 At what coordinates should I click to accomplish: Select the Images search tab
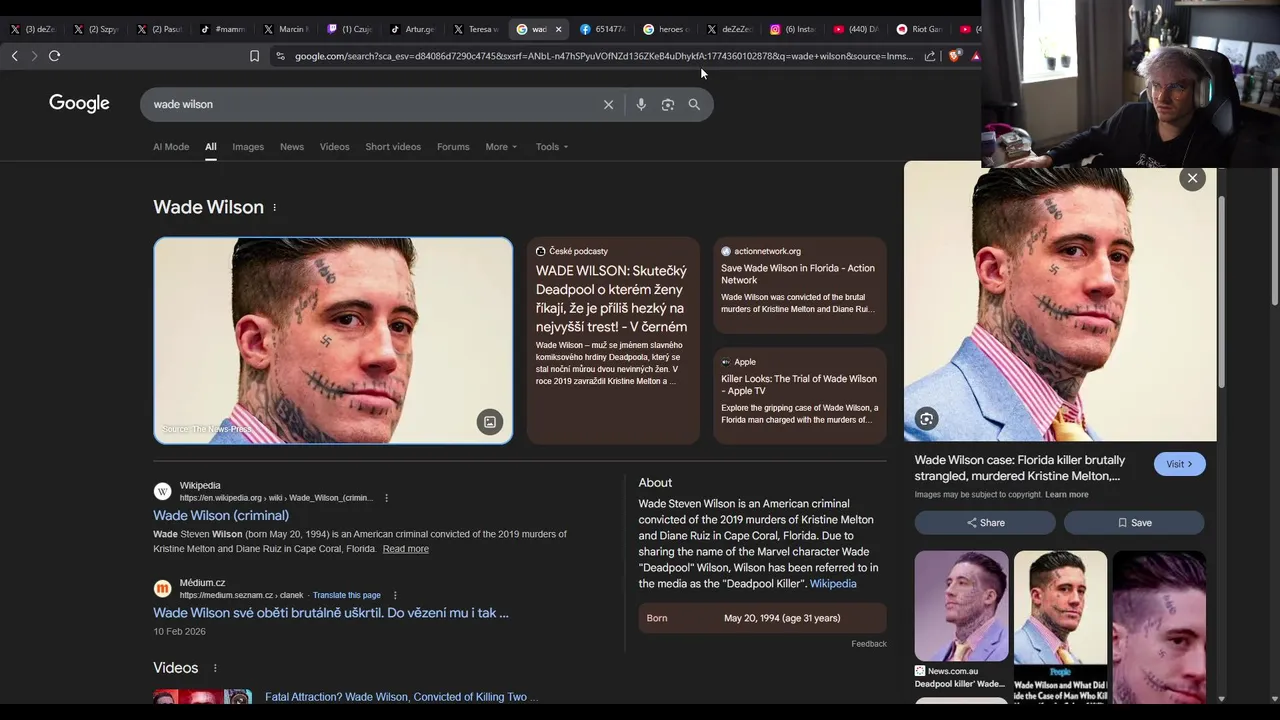coord(248,147)
